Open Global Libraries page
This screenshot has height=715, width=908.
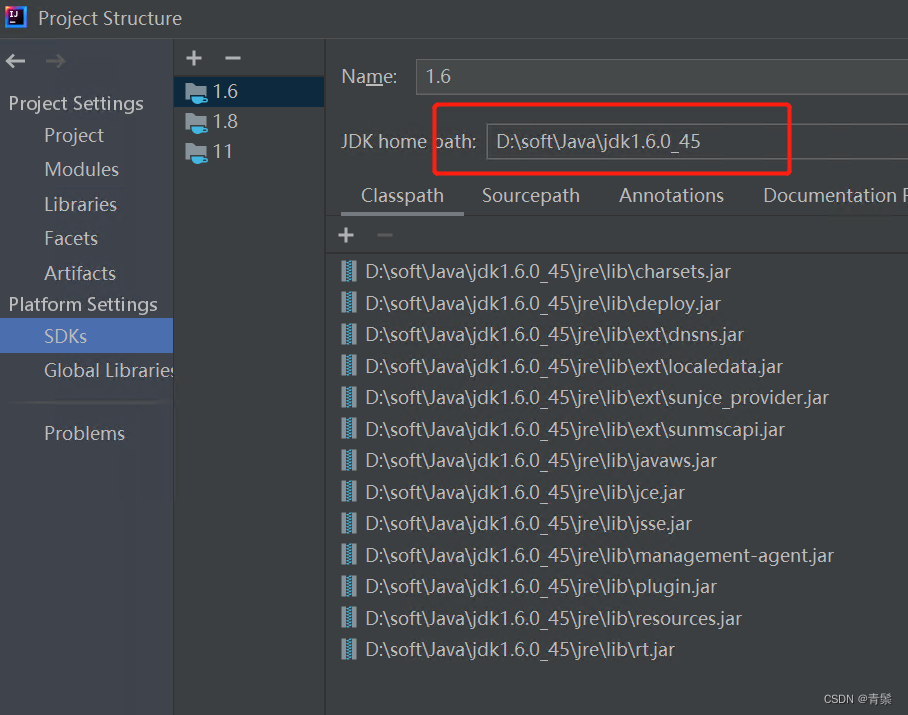[x=109, y=371]
